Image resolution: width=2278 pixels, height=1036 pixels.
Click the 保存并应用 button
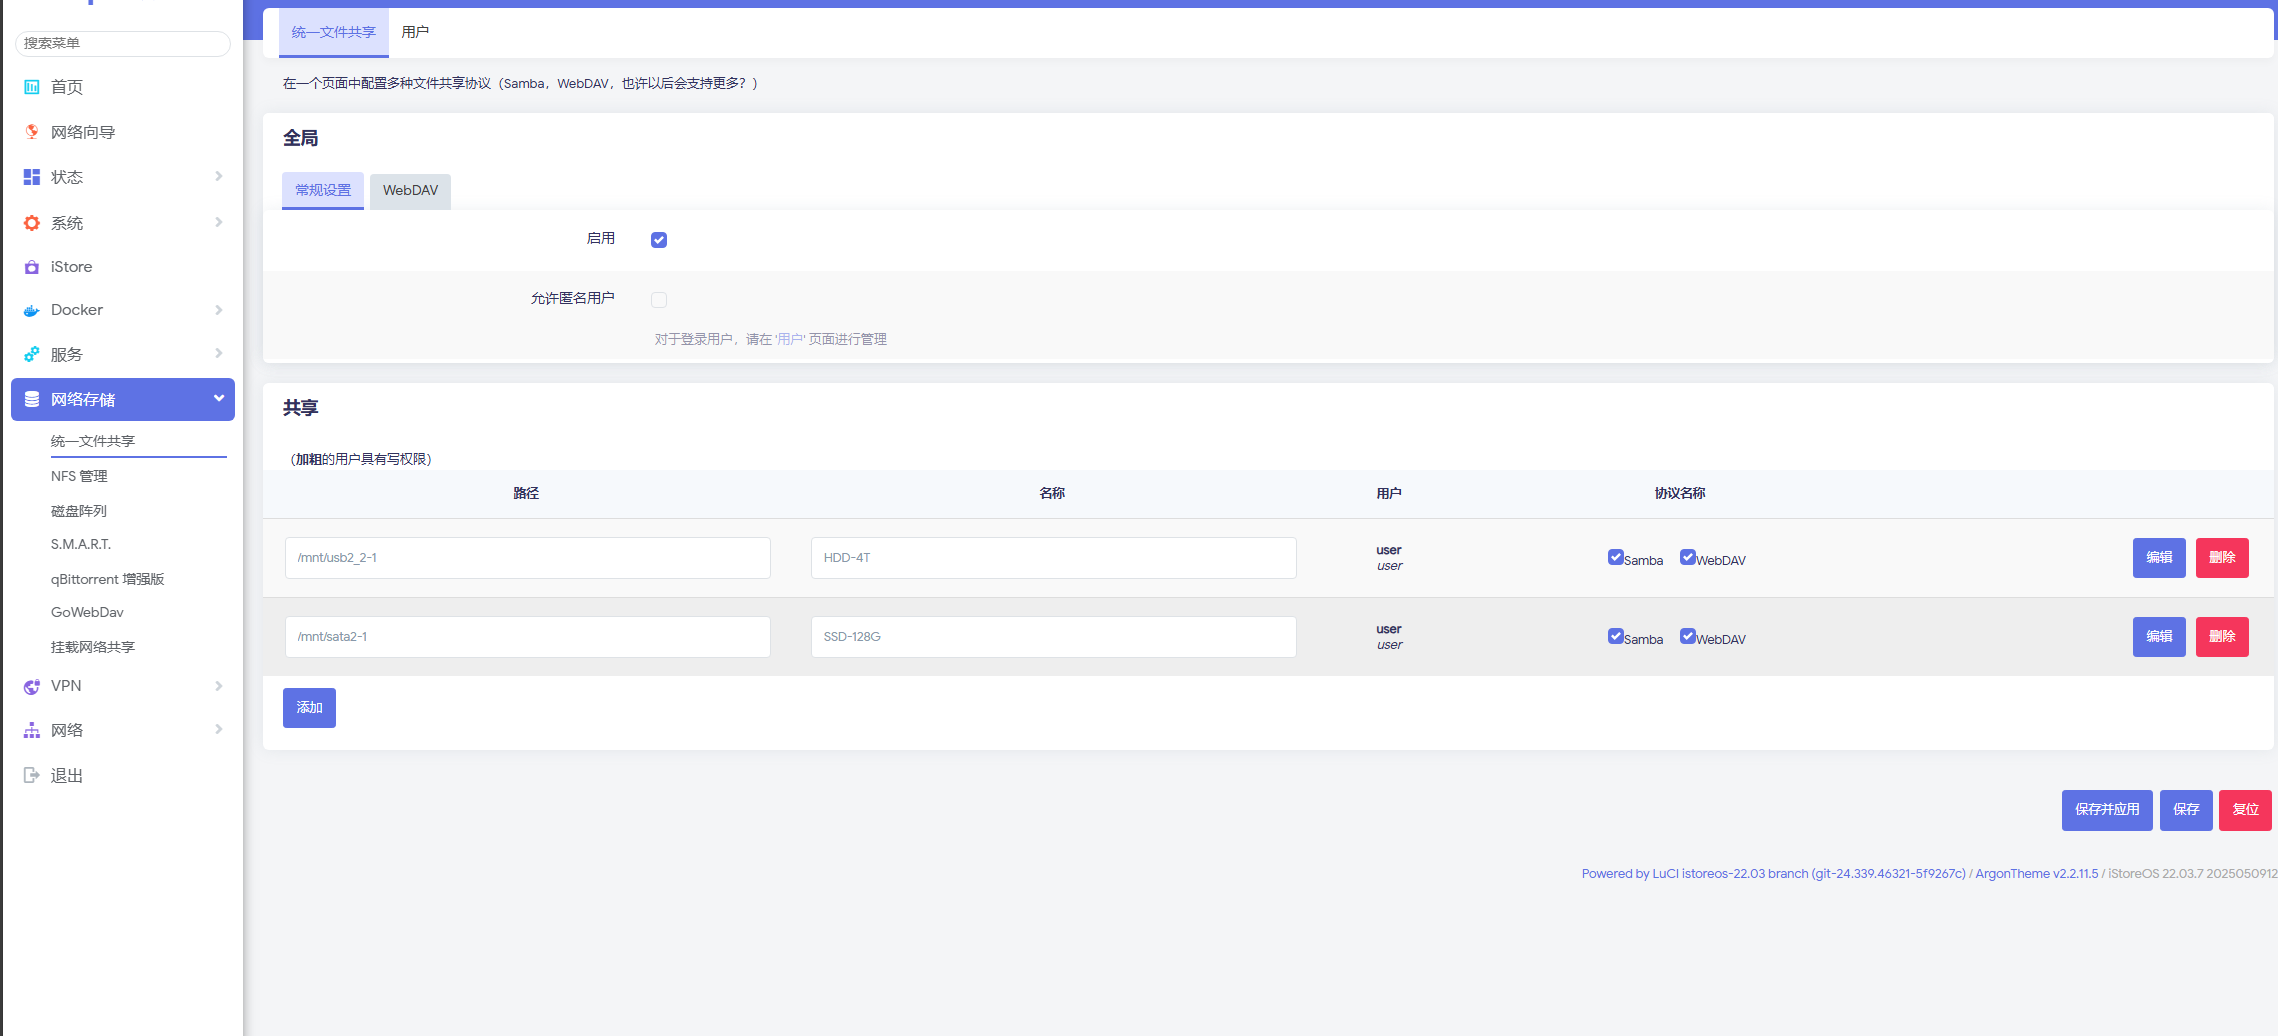coord(2106,810)
